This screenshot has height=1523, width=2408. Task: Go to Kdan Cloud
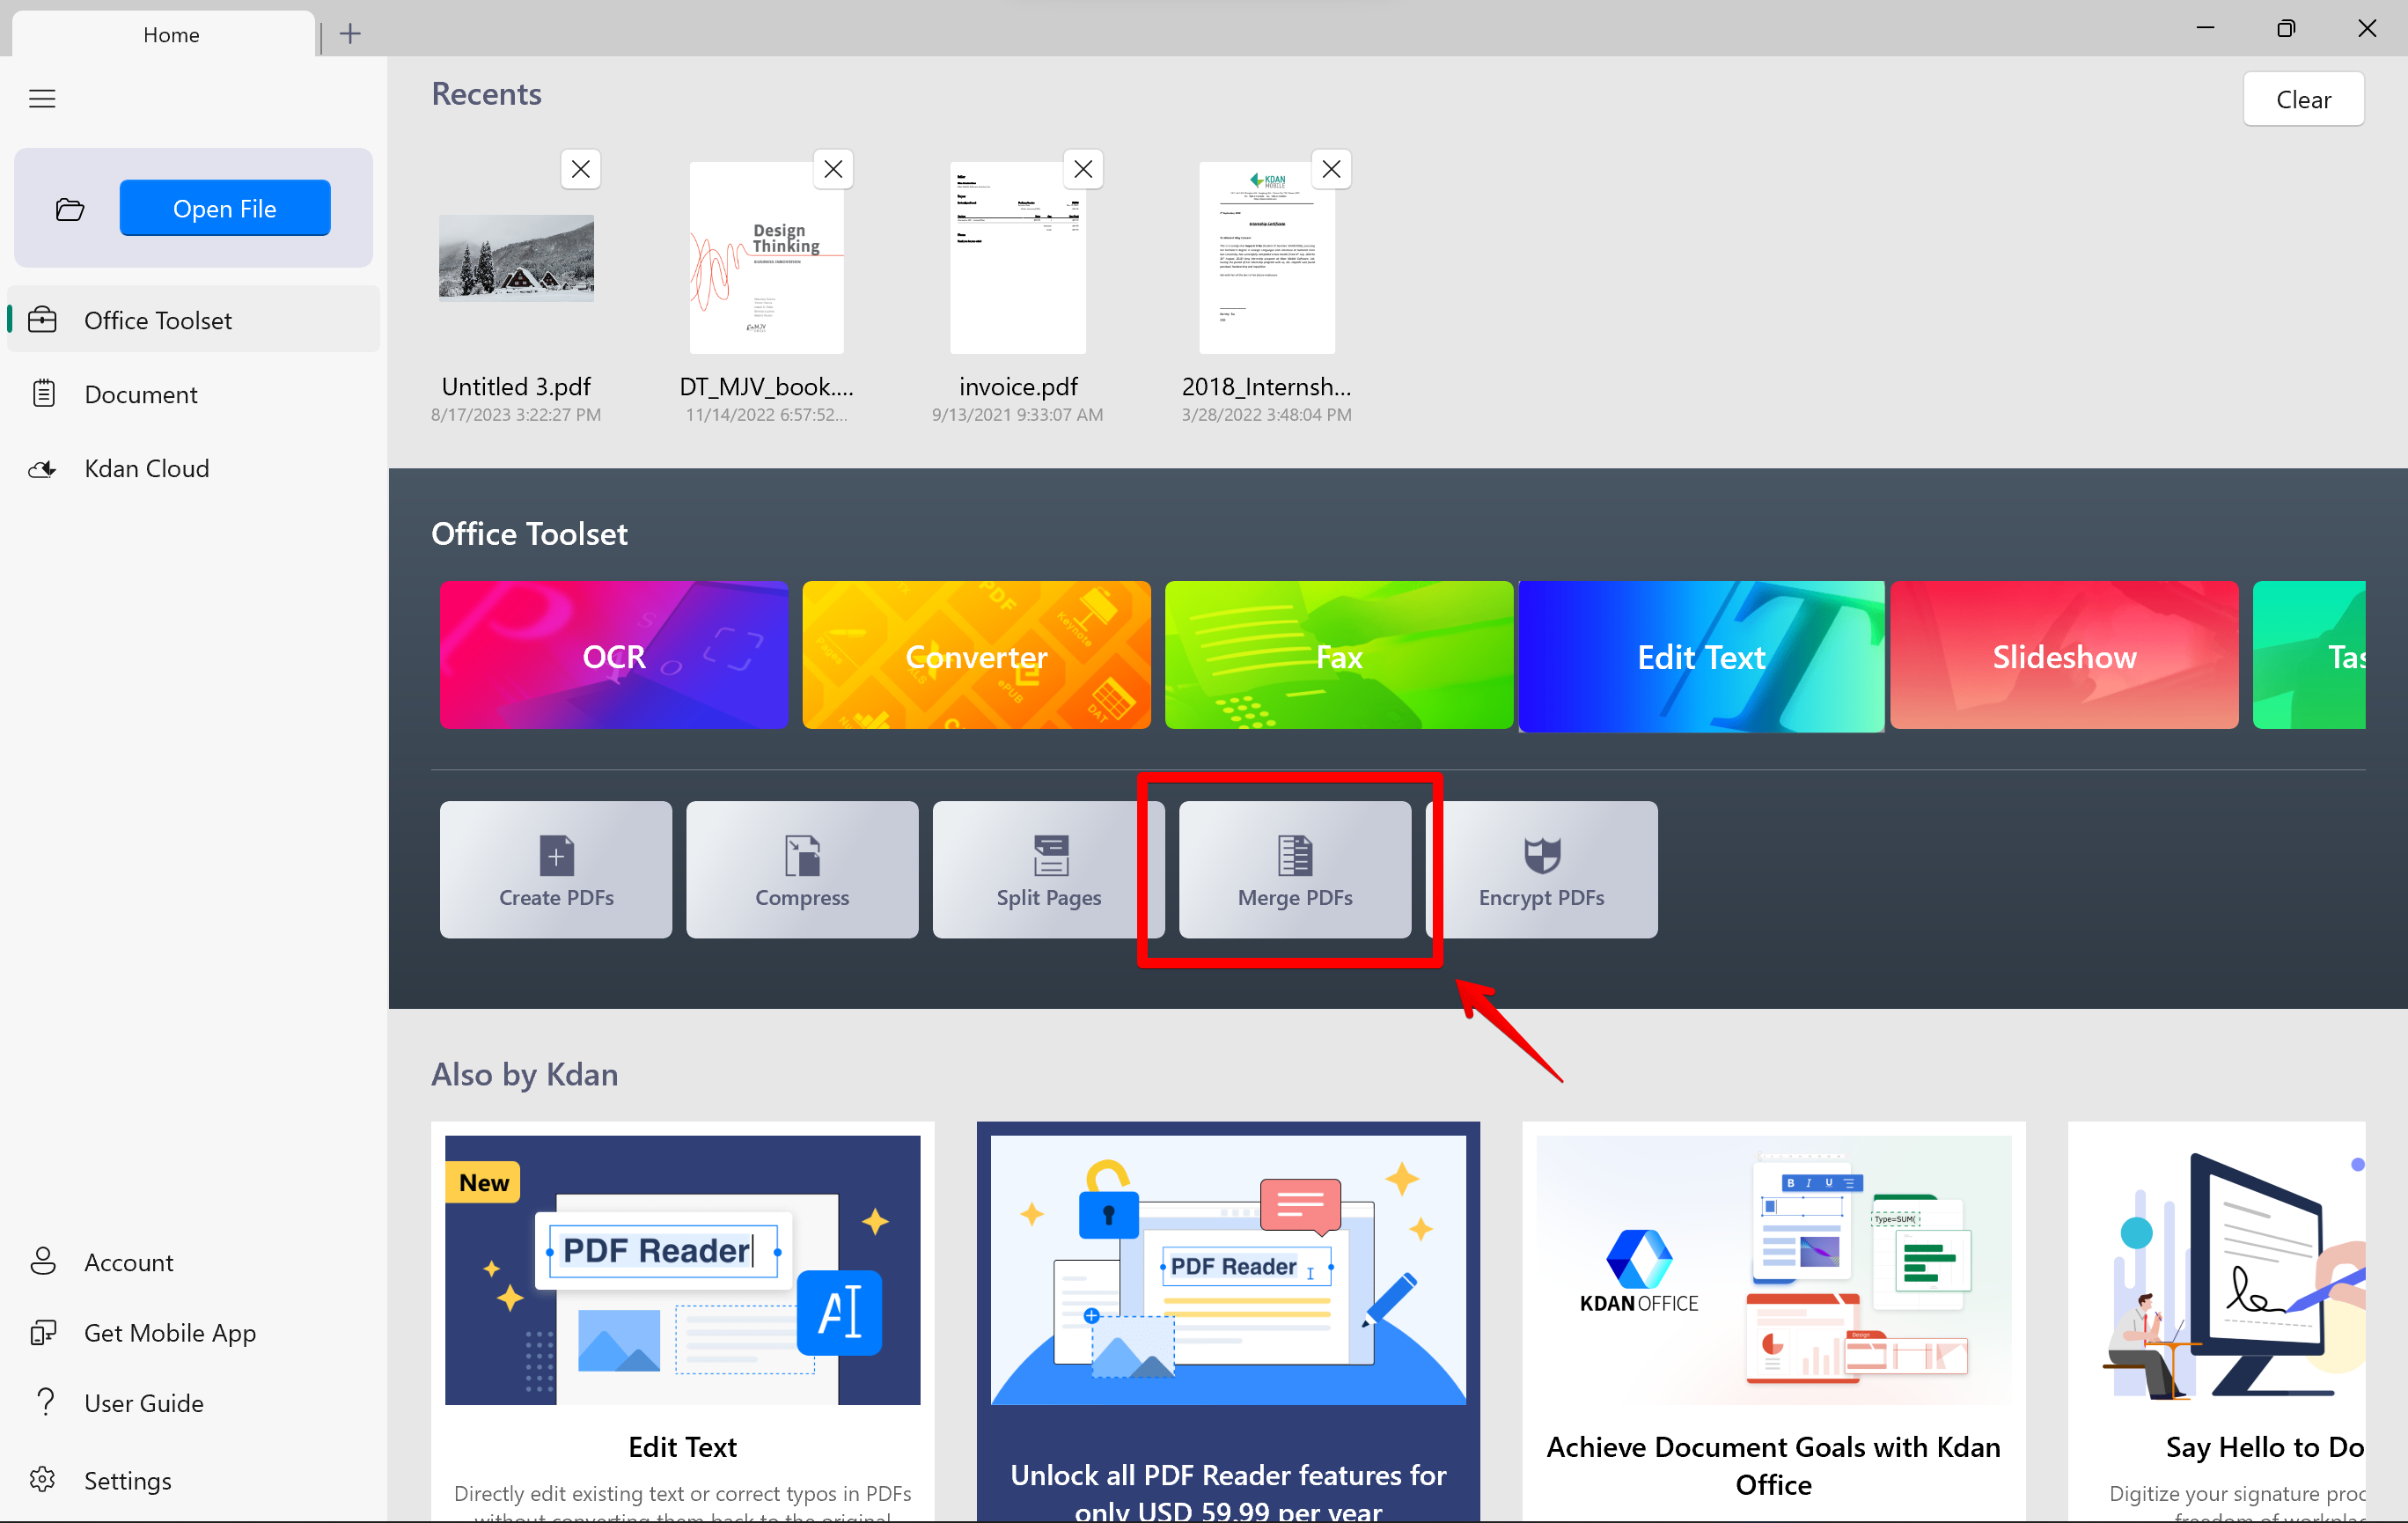(194, 468)
